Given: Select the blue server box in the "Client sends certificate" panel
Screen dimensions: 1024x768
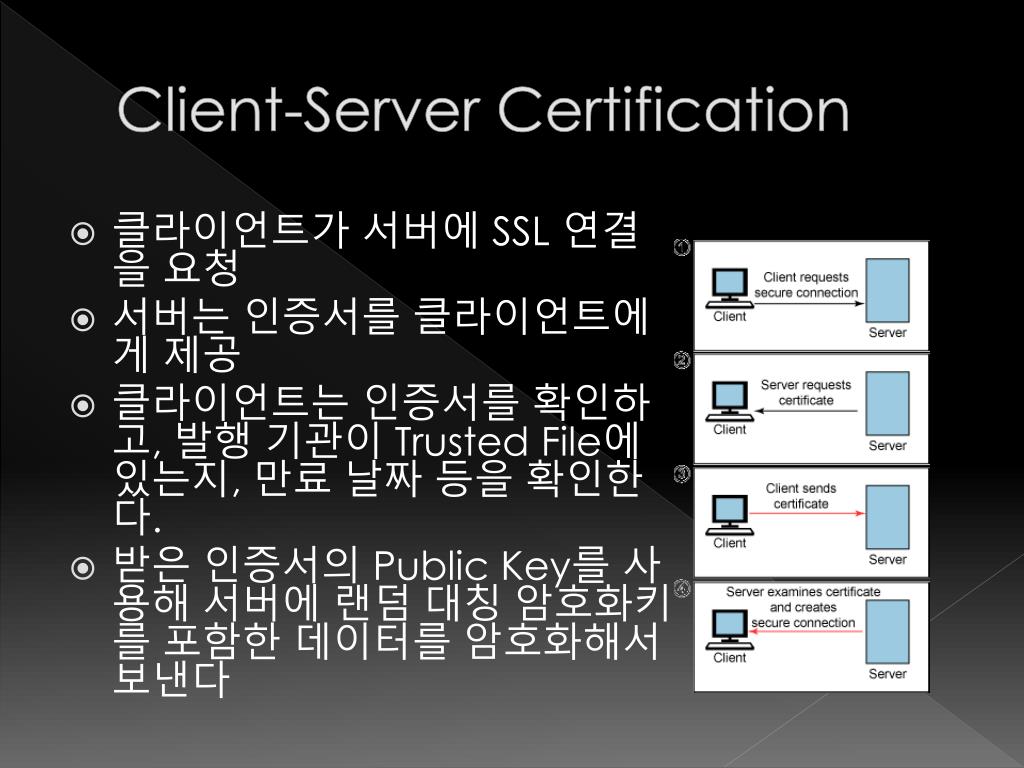Looking at the screenshot, I should coord(888,517).
